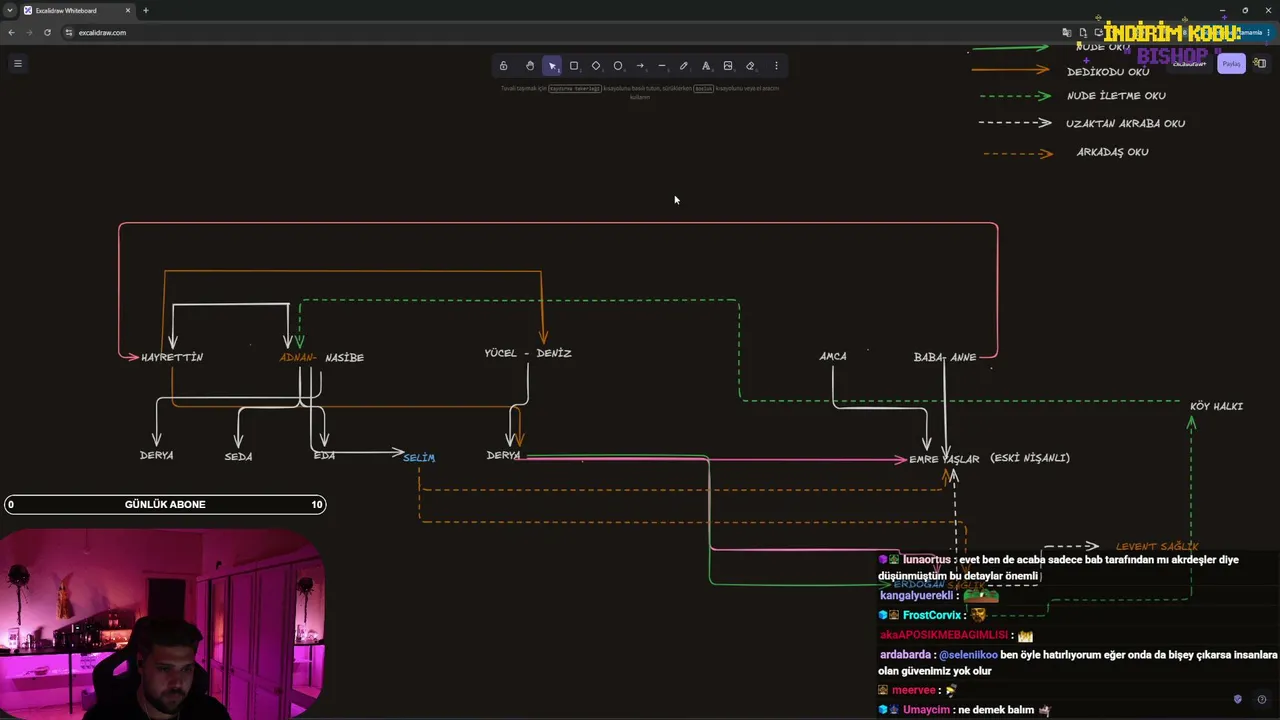Image resolution: width=1280 pixels, height=720 pixels.
Task: Choose the Arrow drawing tool
Action: pyautogui.click(x=640, y=66)
